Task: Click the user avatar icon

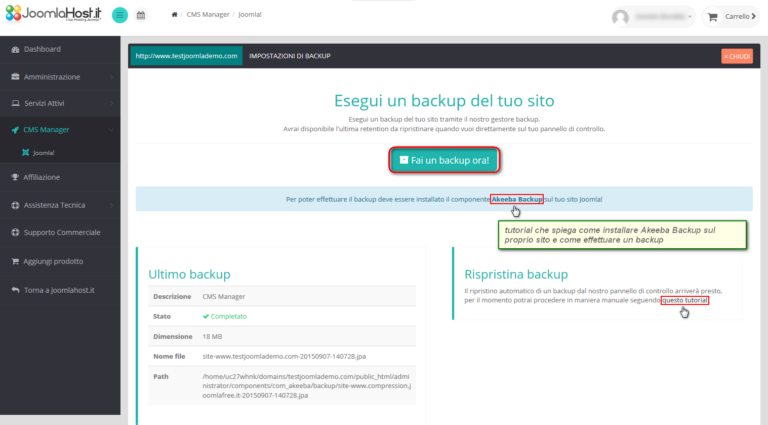Action: pos(621,17)
